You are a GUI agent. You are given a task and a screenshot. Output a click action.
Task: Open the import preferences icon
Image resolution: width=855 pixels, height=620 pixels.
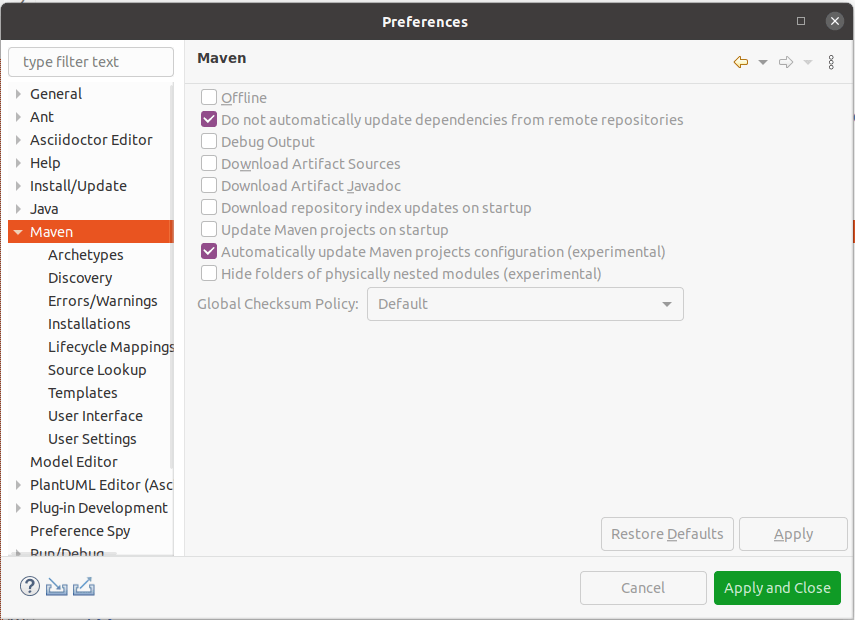[x=56, y=586]
